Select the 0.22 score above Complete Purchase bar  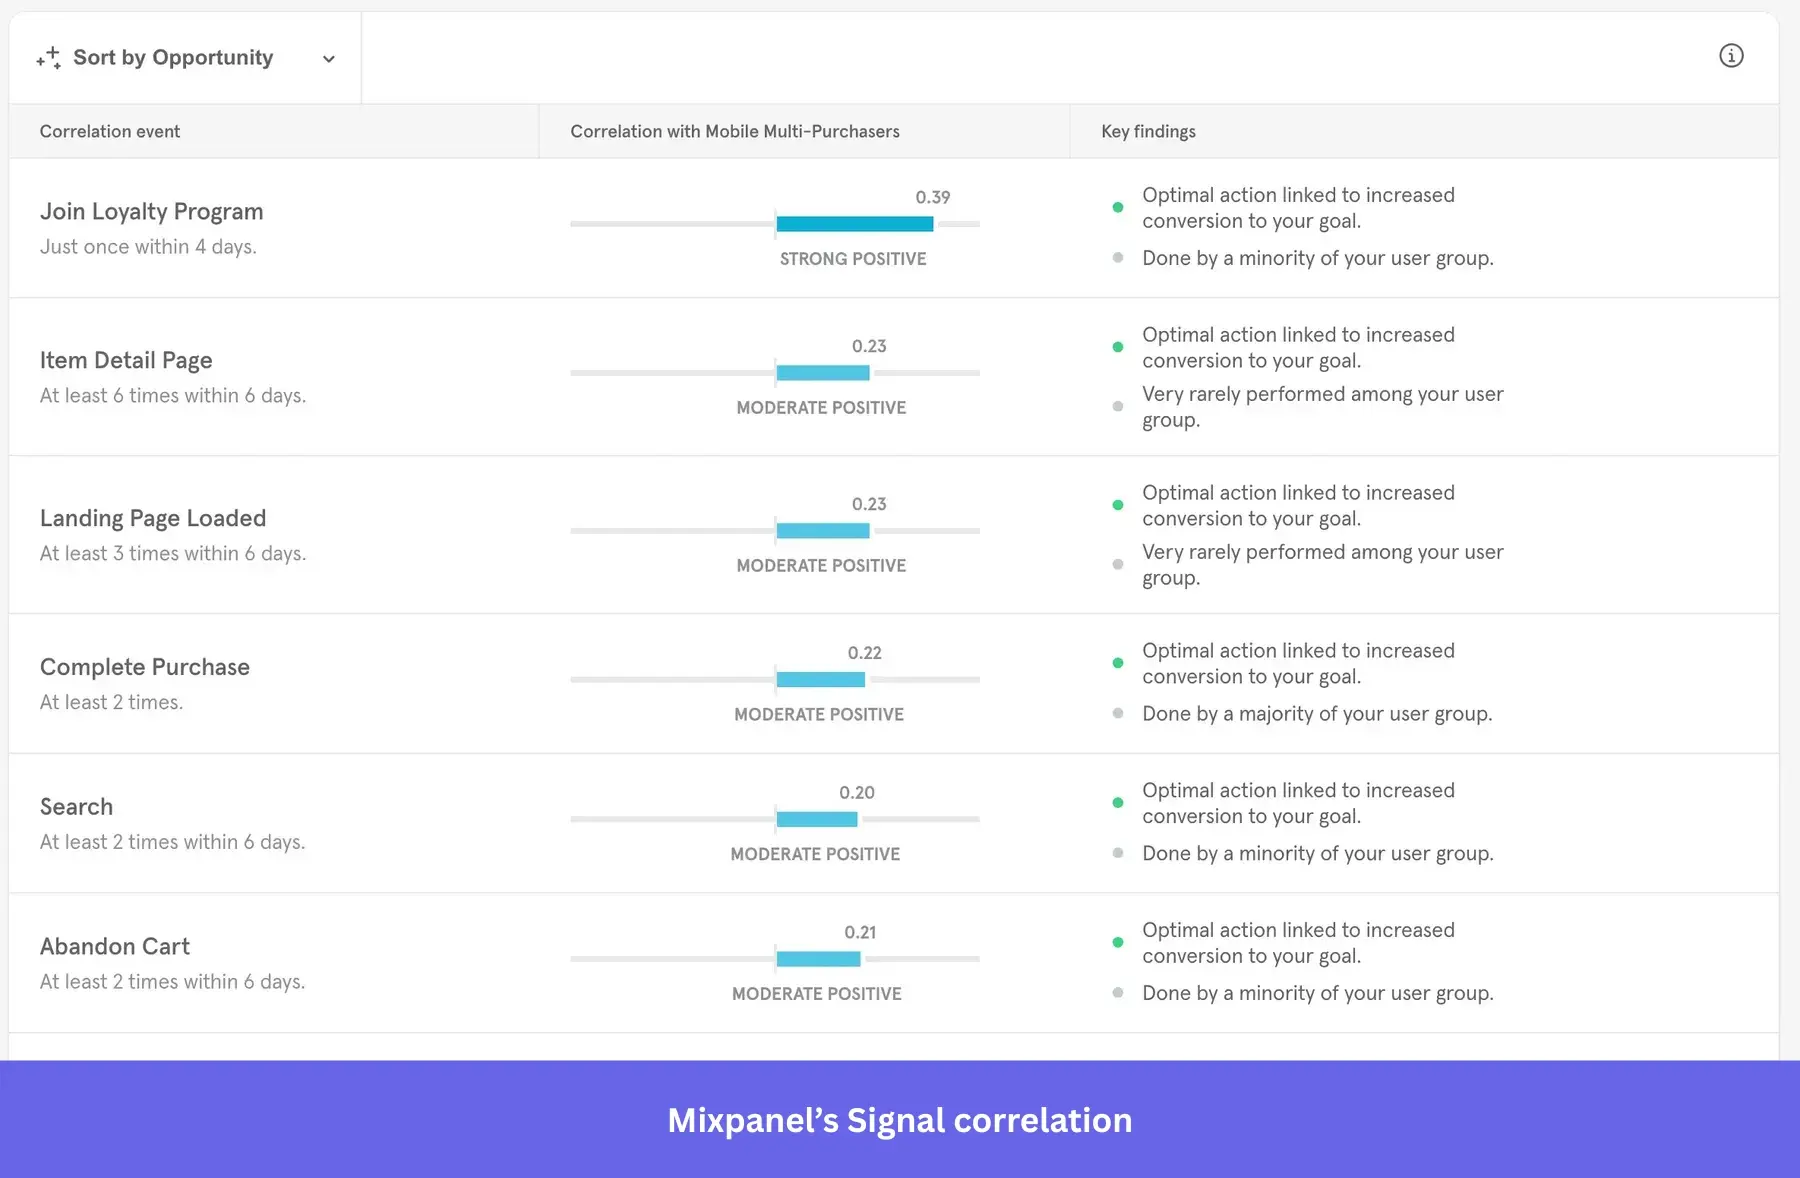click(x=866, y=653)
